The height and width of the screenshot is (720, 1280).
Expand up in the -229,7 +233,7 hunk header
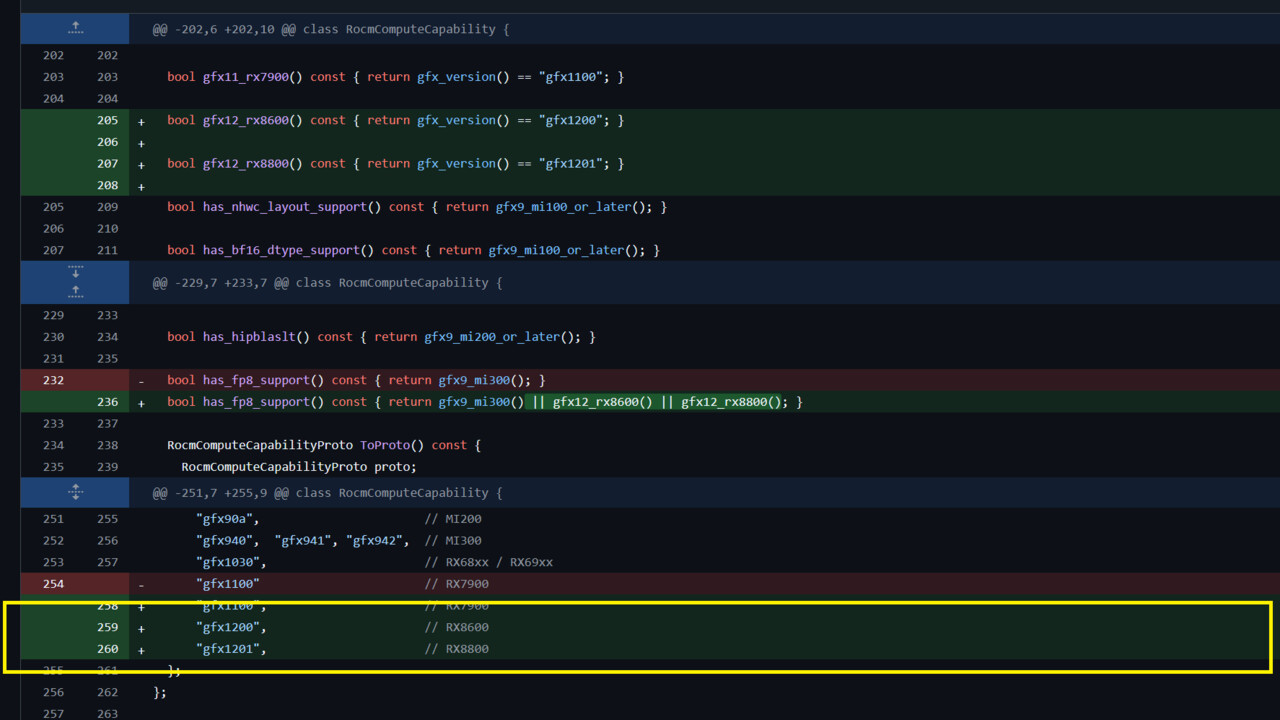click(75, 293)
